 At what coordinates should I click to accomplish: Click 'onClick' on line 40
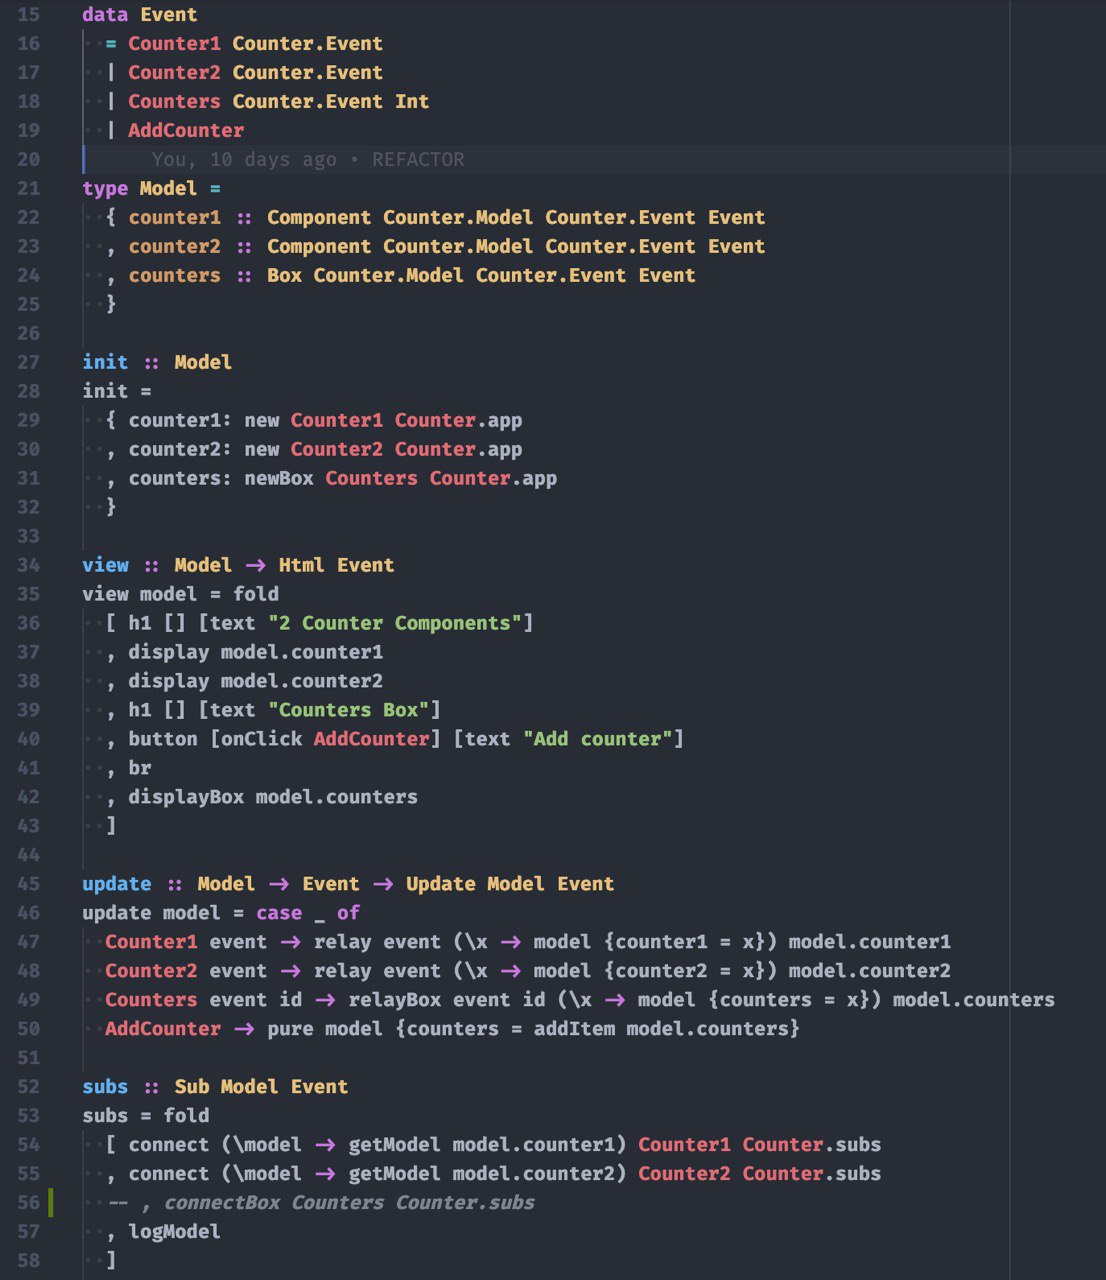[x=261, y=740]
